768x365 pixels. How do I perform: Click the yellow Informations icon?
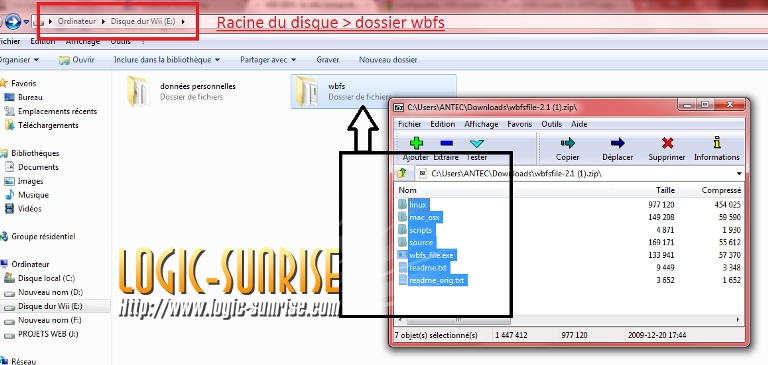point(717,143)
